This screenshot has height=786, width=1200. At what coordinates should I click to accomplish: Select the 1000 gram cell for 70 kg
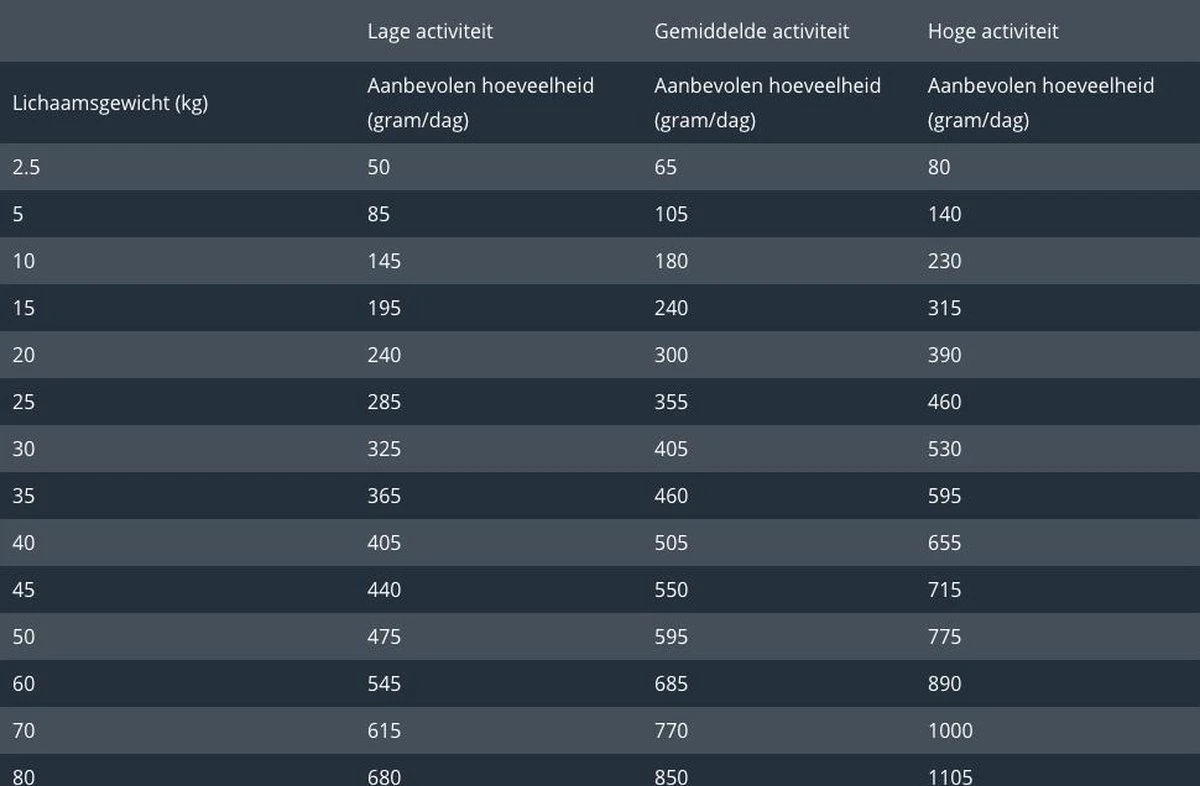pyautogui.click(x=950, y=731)
